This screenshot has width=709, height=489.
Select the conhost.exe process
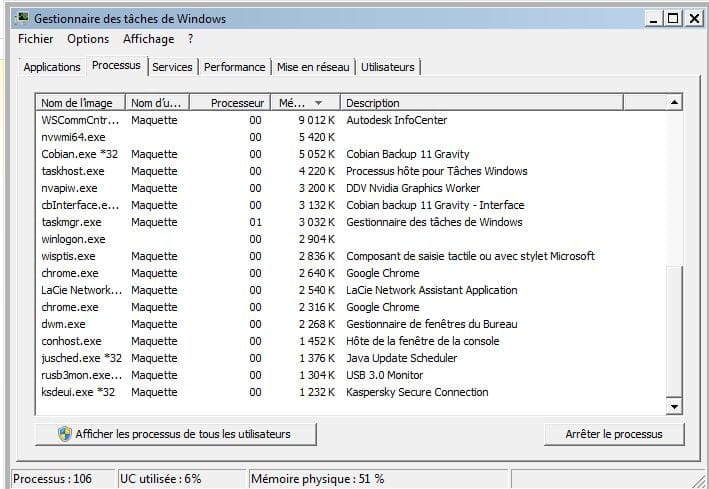coord(350,341)
